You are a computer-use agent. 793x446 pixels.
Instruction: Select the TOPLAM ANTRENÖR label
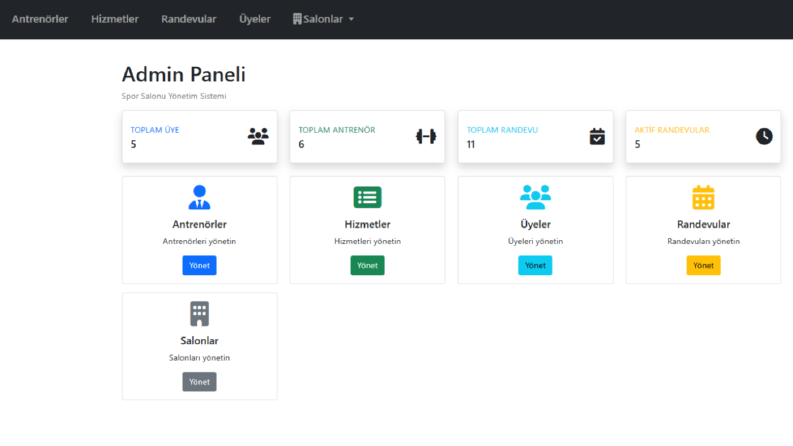(337, 130)
